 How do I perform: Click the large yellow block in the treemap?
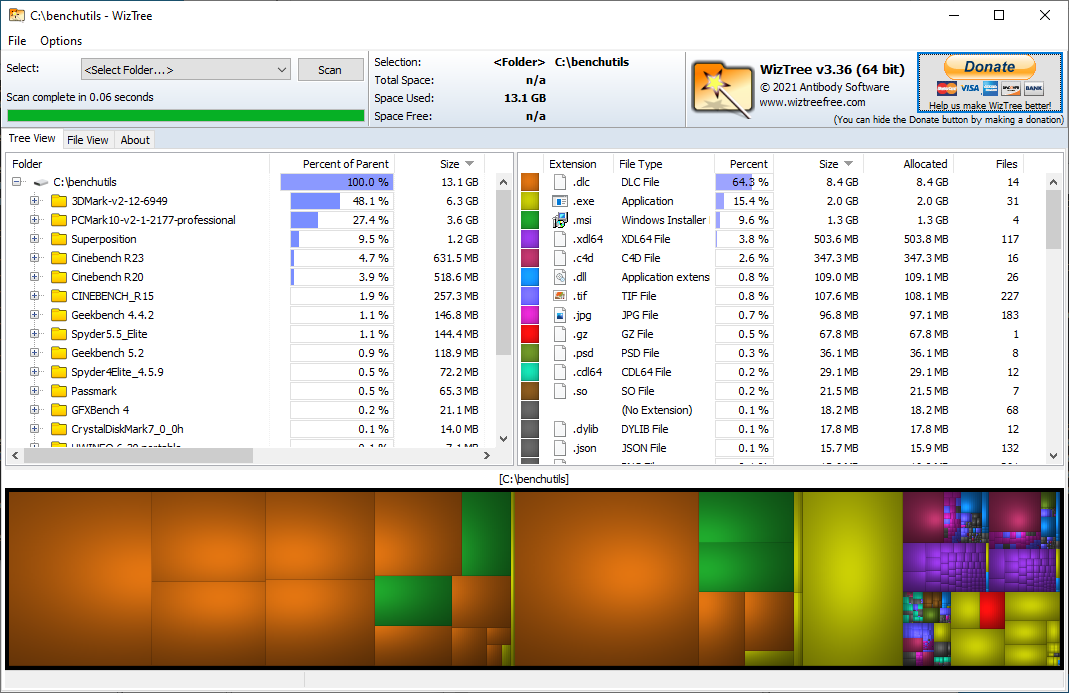point(850,580)
